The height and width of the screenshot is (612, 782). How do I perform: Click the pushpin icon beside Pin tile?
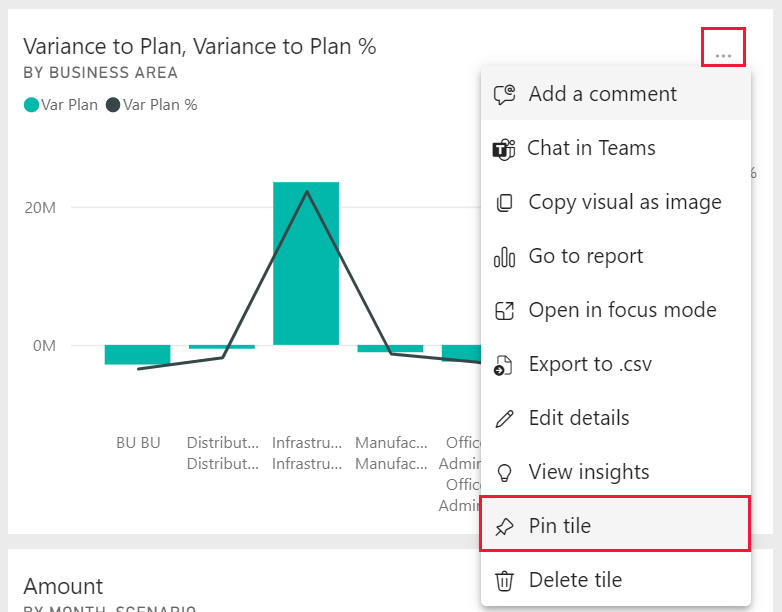pos(504,527)
